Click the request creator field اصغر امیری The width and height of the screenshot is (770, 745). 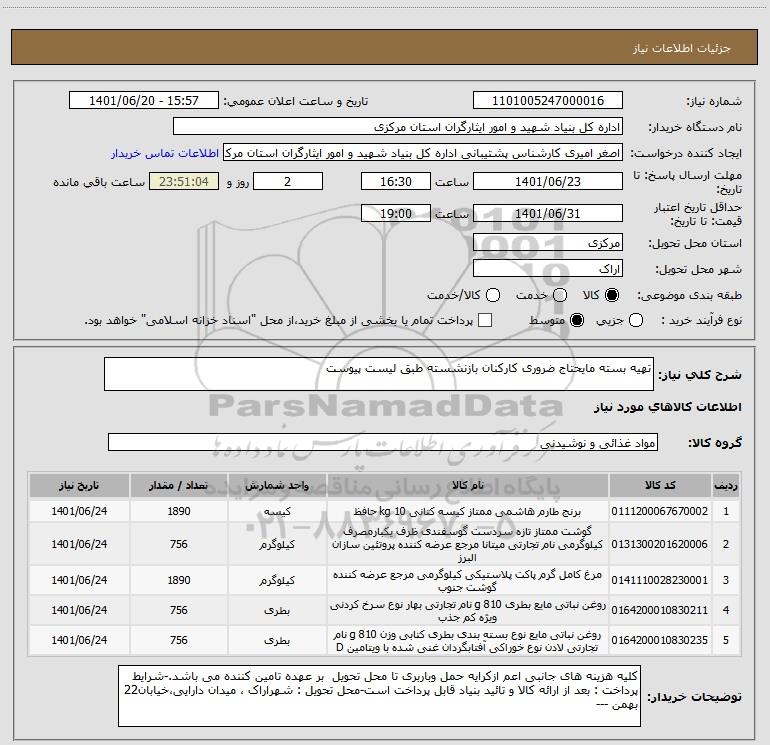tap(423, 153)
